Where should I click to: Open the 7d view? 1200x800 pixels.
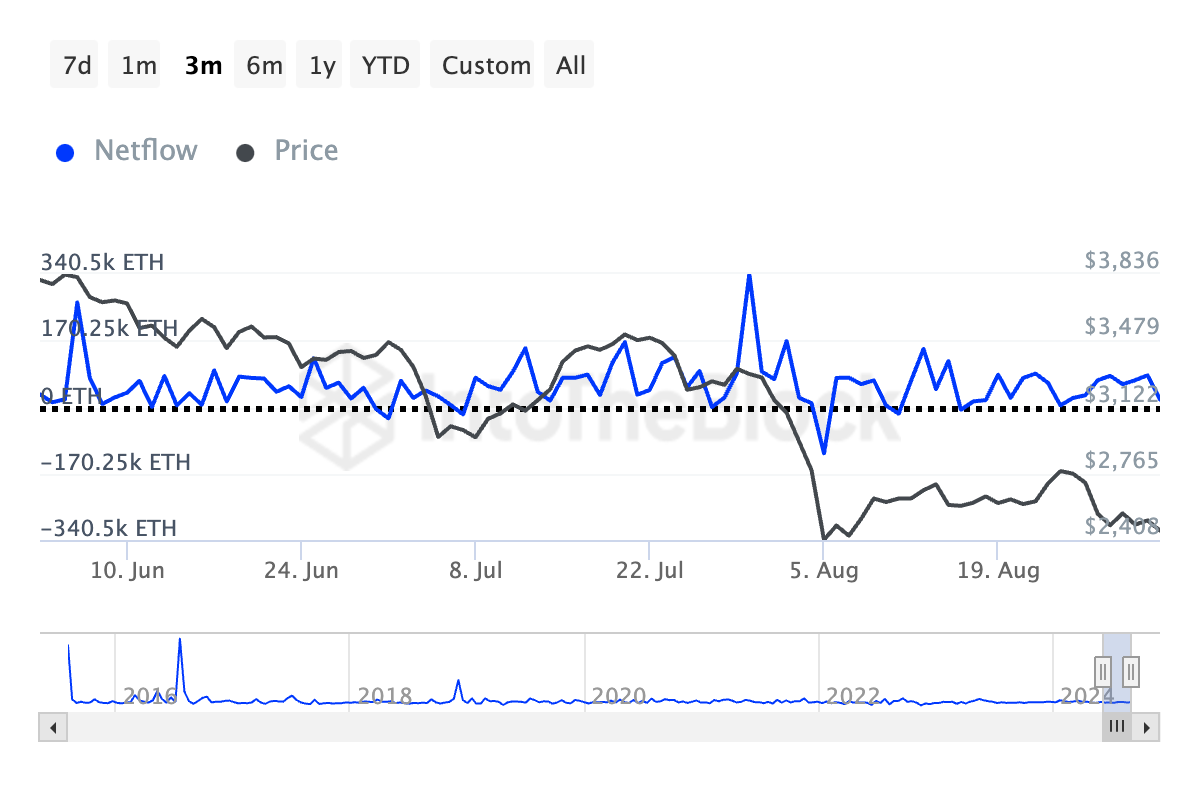tap(74, 64)
